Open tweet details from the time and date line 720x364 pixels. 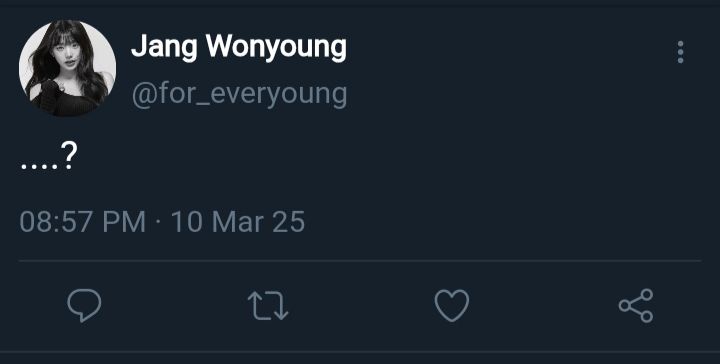coord(162,222)
